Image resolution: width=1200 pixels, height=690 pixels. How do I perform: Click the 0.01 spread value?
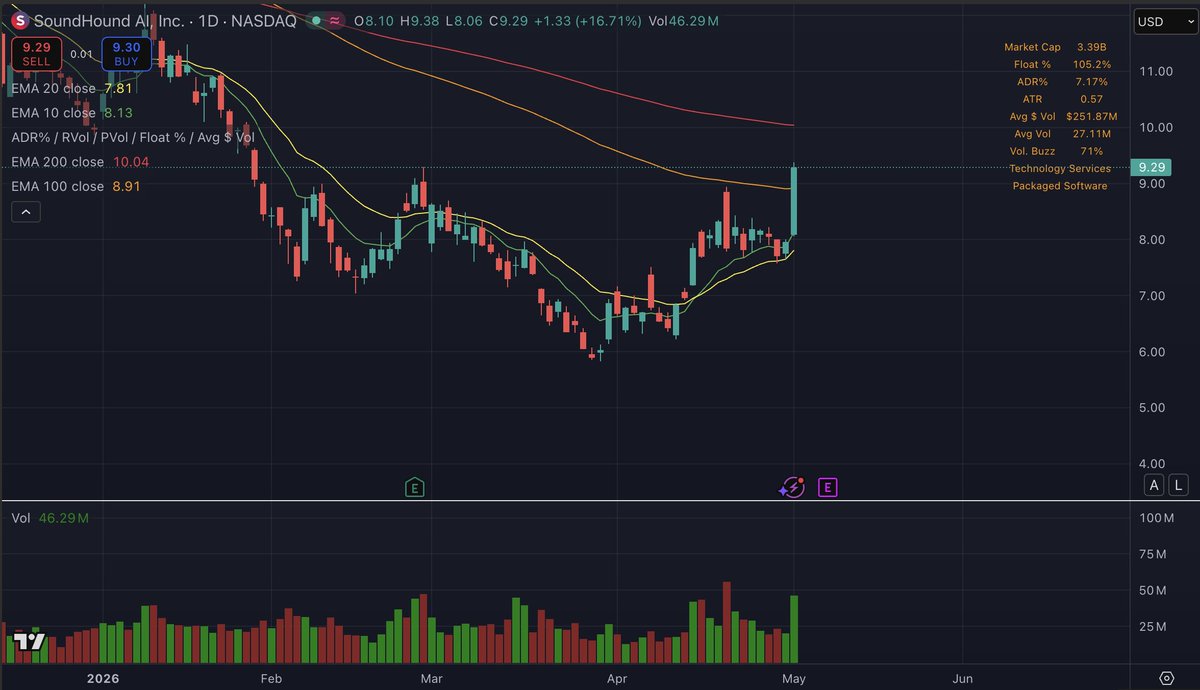coord(82,54)
